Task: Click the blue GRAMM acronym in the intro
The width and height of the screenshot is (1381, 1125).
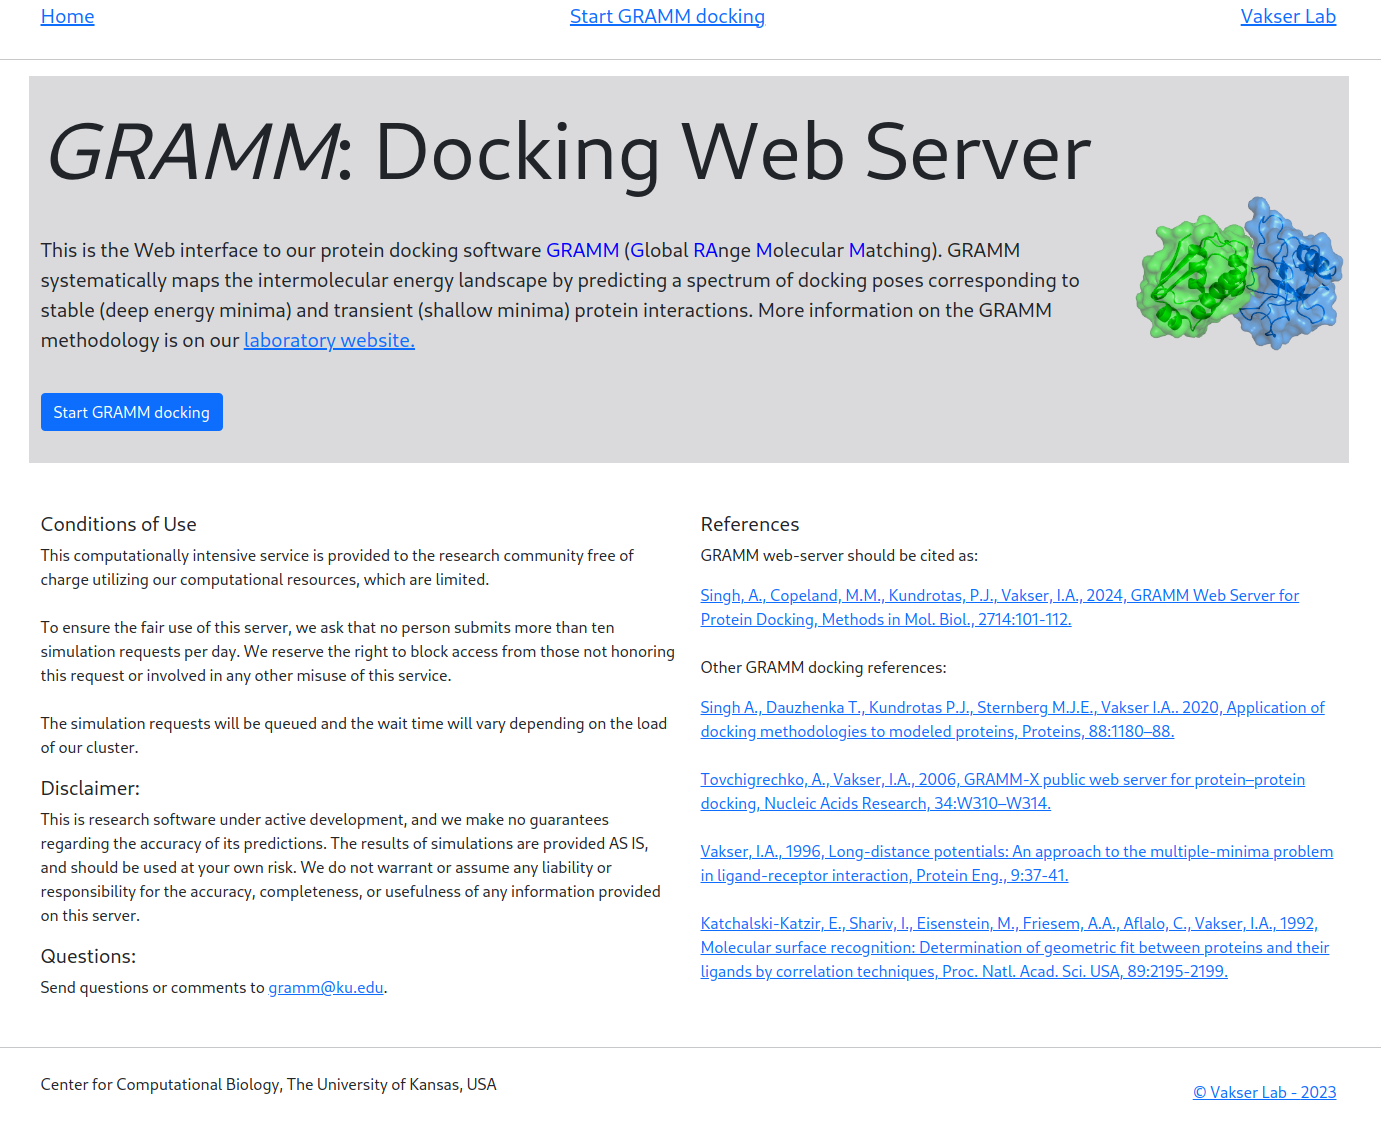Action: tap(582, 251)
